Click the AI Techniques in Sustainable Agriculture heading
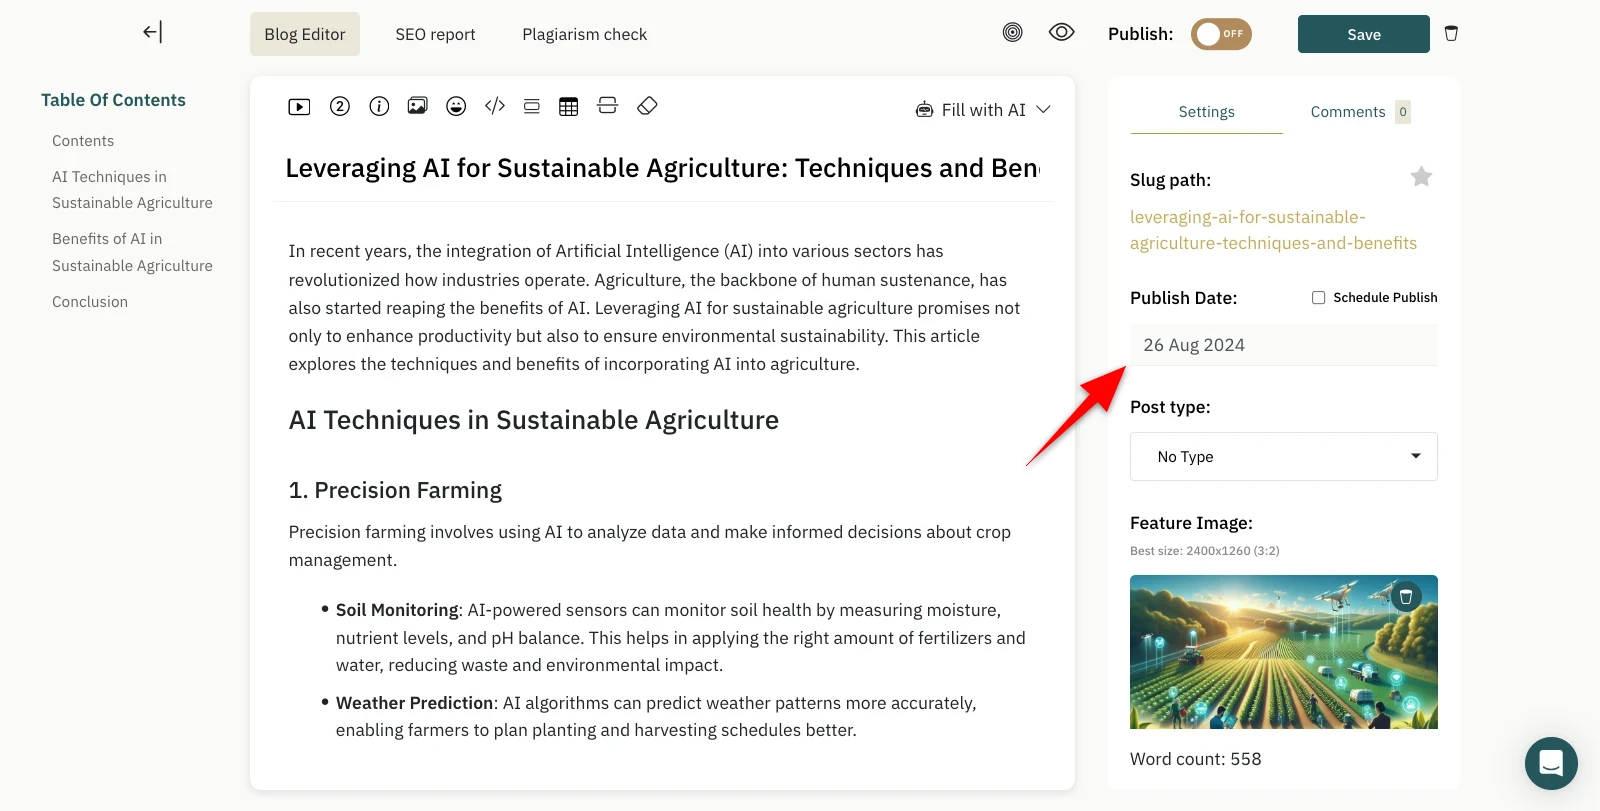The width and height of the screenshot is (1600, 811). [534, 420]
